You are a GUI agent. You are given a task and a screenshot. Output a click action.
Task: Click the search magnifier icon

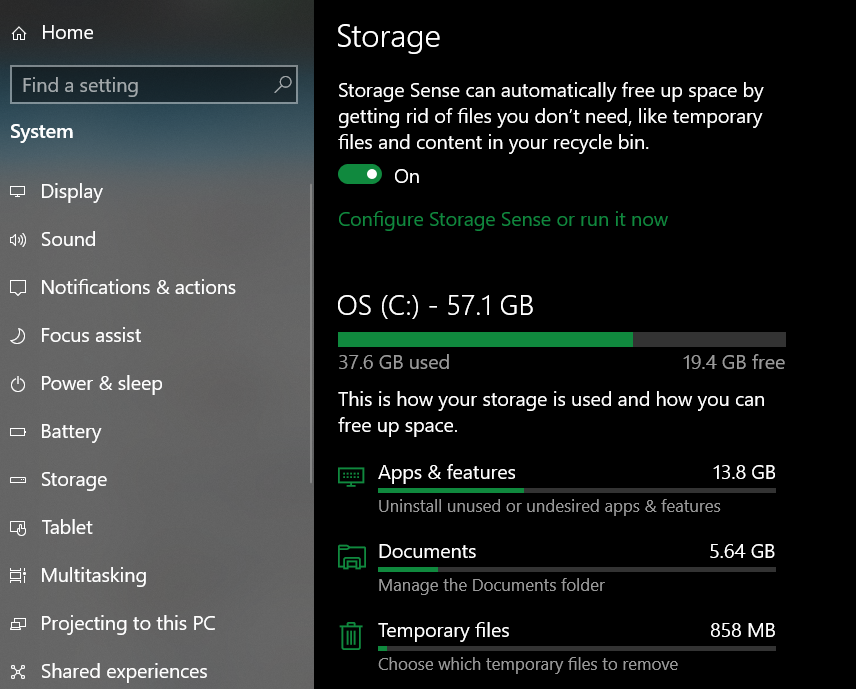[283, 85]
